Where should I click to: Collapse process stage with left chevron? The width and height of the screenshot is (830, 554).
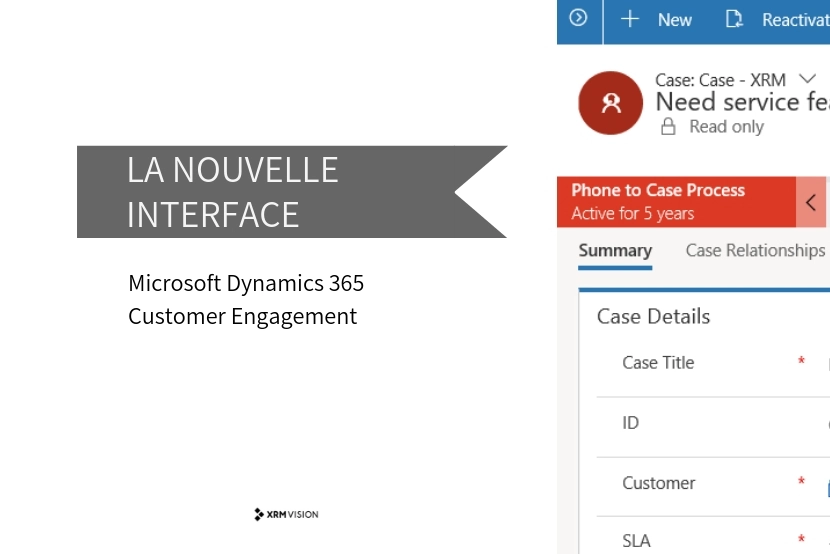(x=811, y=202)
